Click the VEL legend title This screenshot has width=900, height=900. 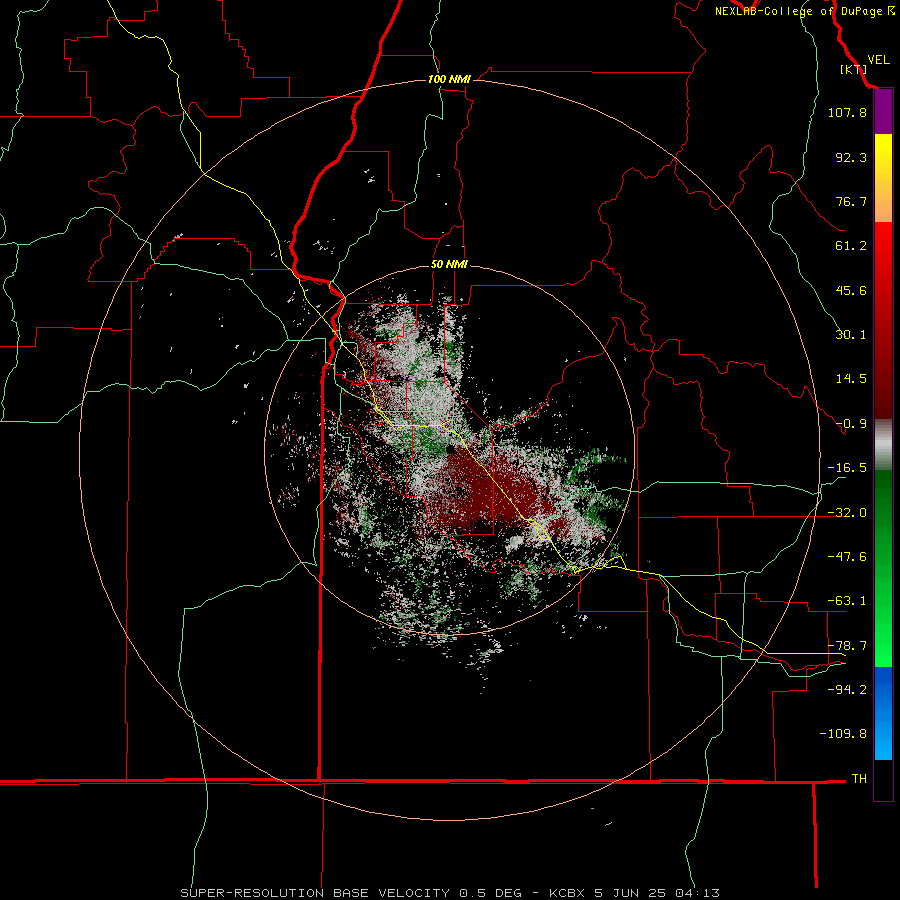tap(878, 60)
